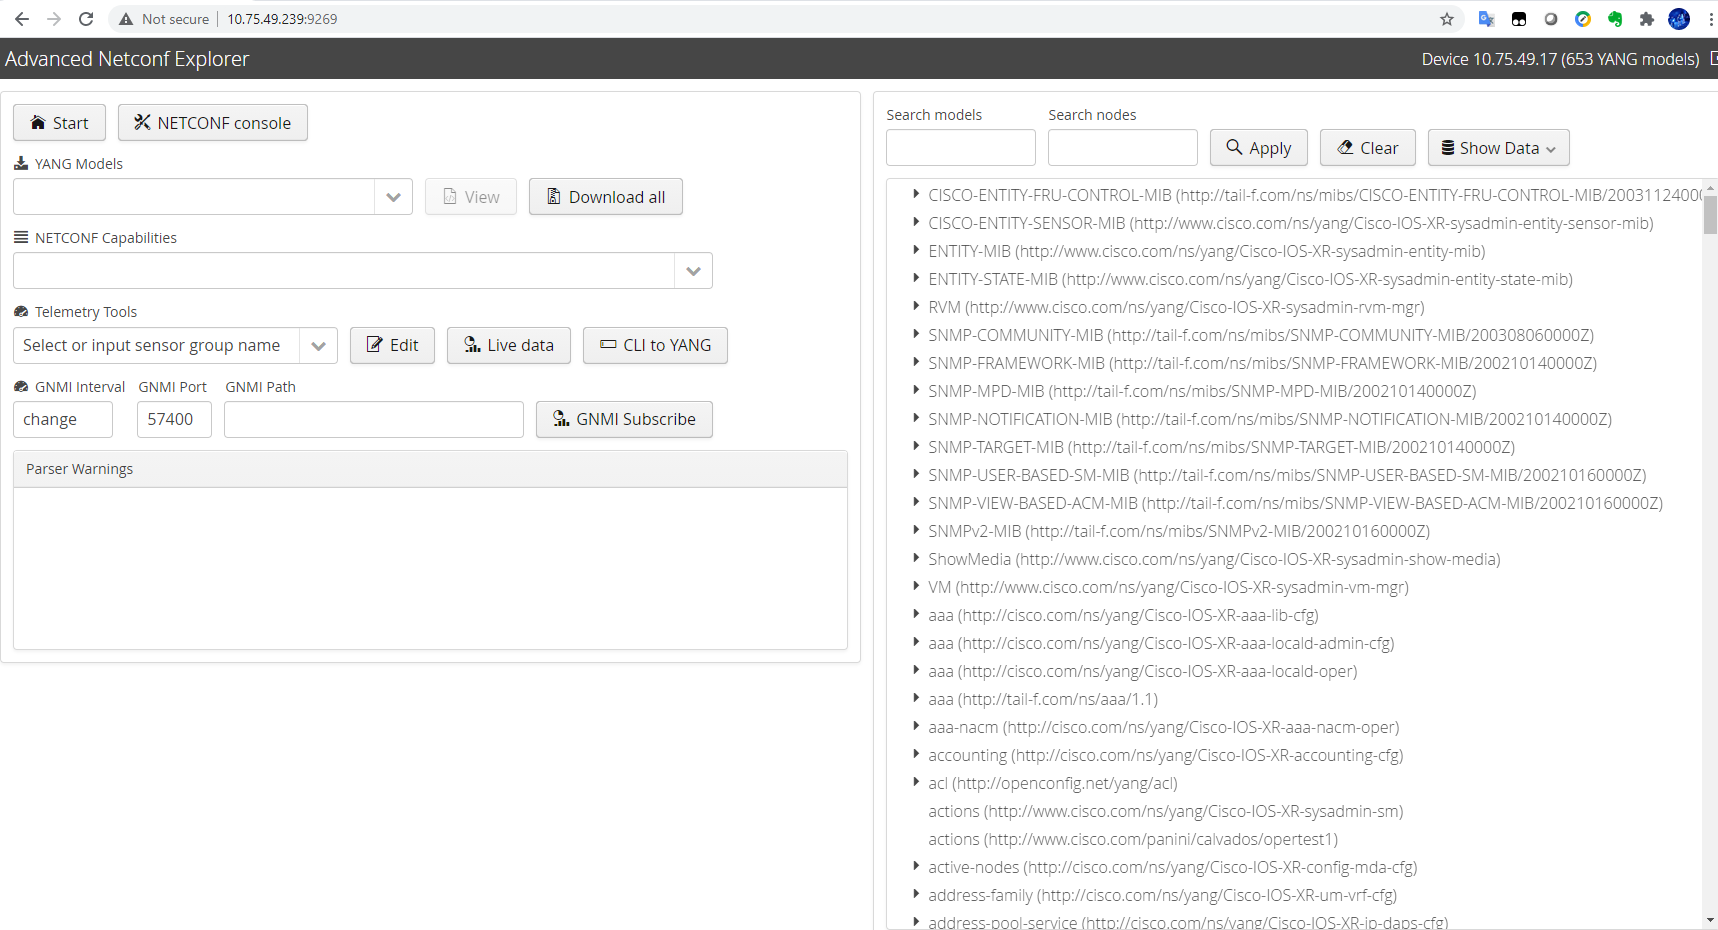
Task: Open the NETCONF console
Action: (x=212, y=123)
